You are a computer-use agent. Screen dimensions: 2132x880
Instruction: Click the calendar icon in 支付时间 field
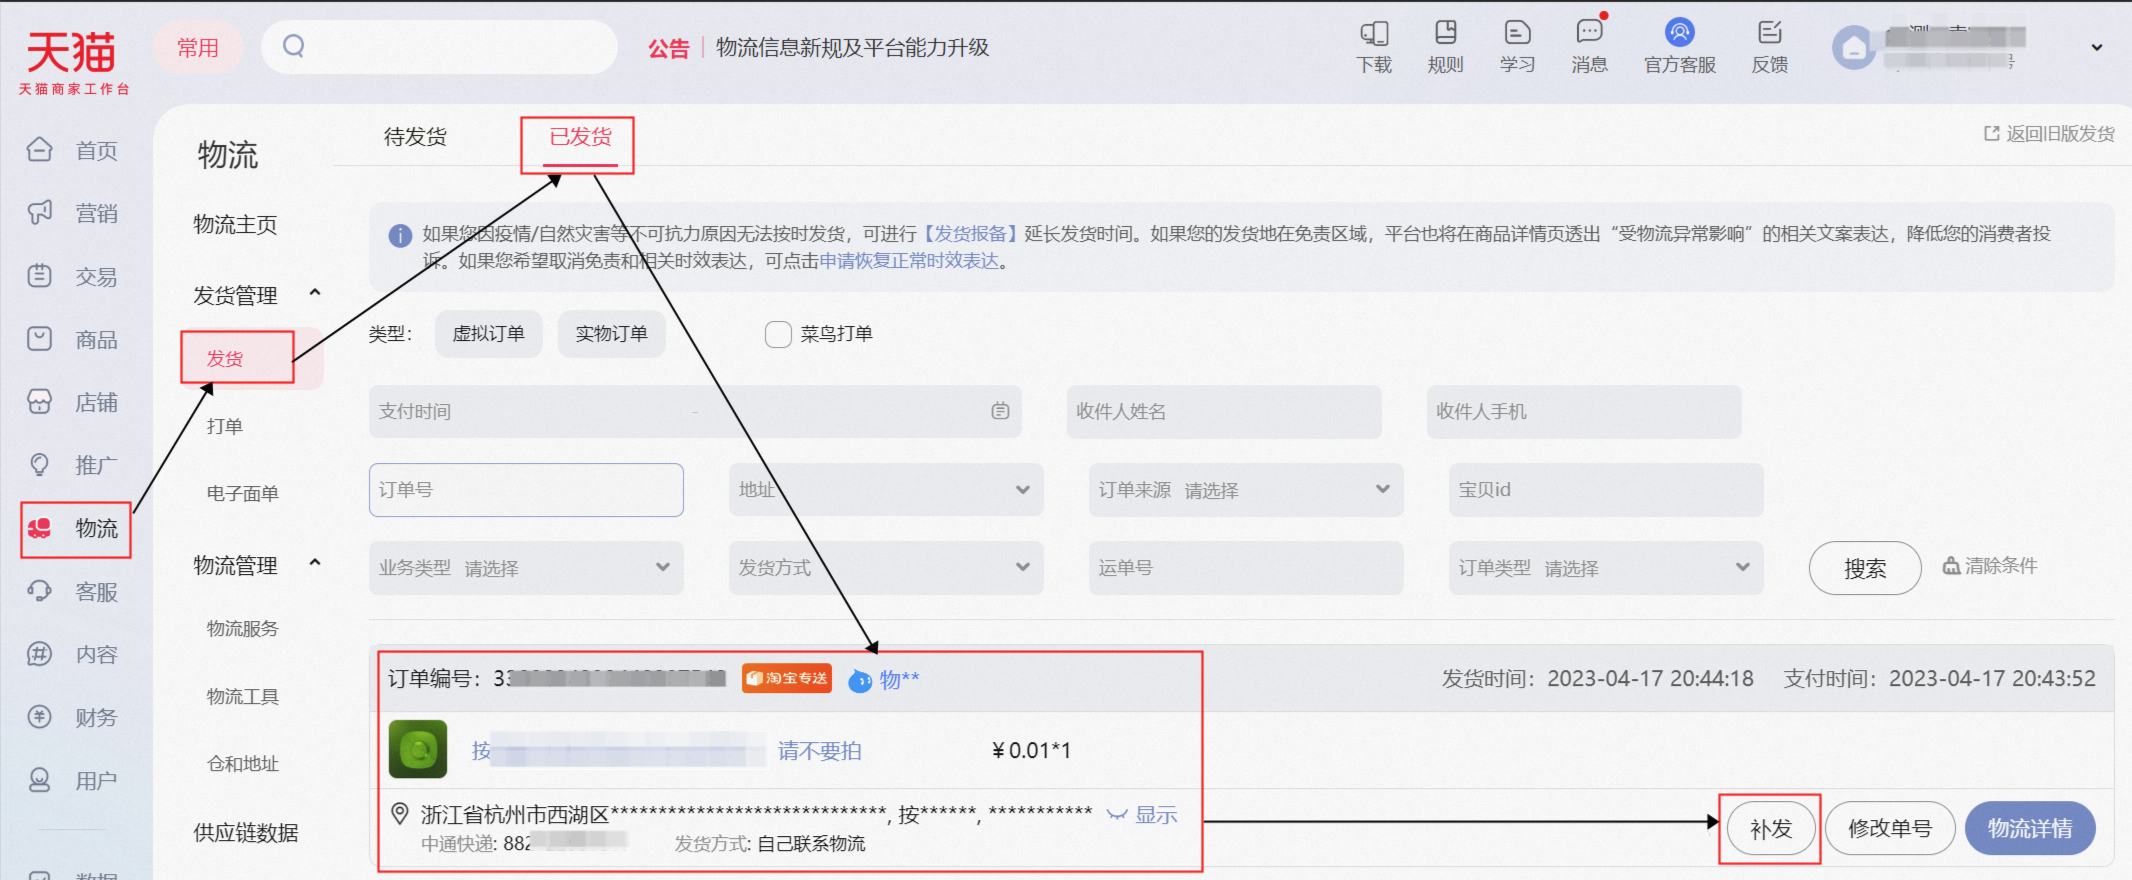pyautogui.click(x=1000, y=411)
